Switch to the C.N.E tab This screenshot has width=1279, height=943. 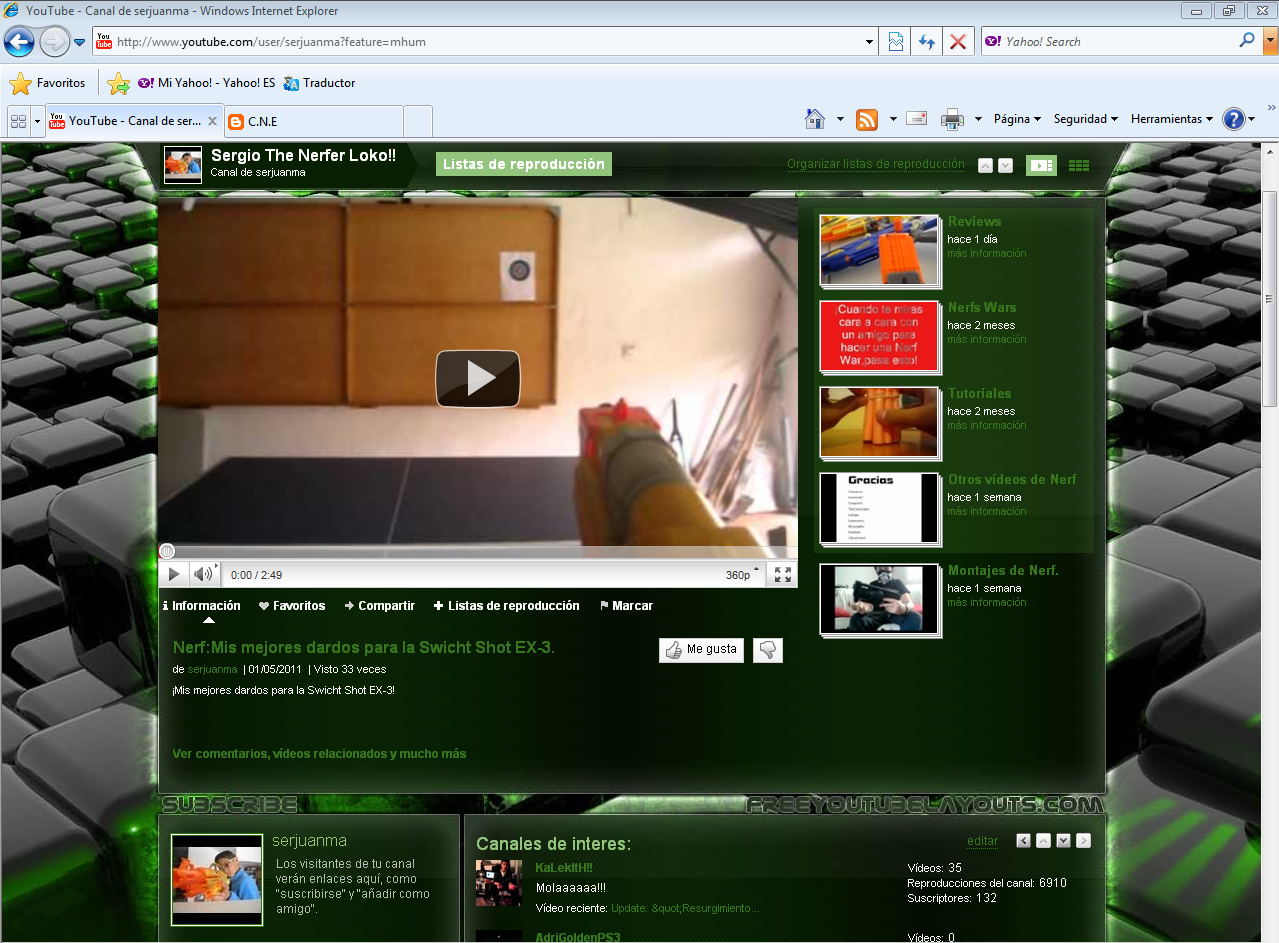click(313, 121)
